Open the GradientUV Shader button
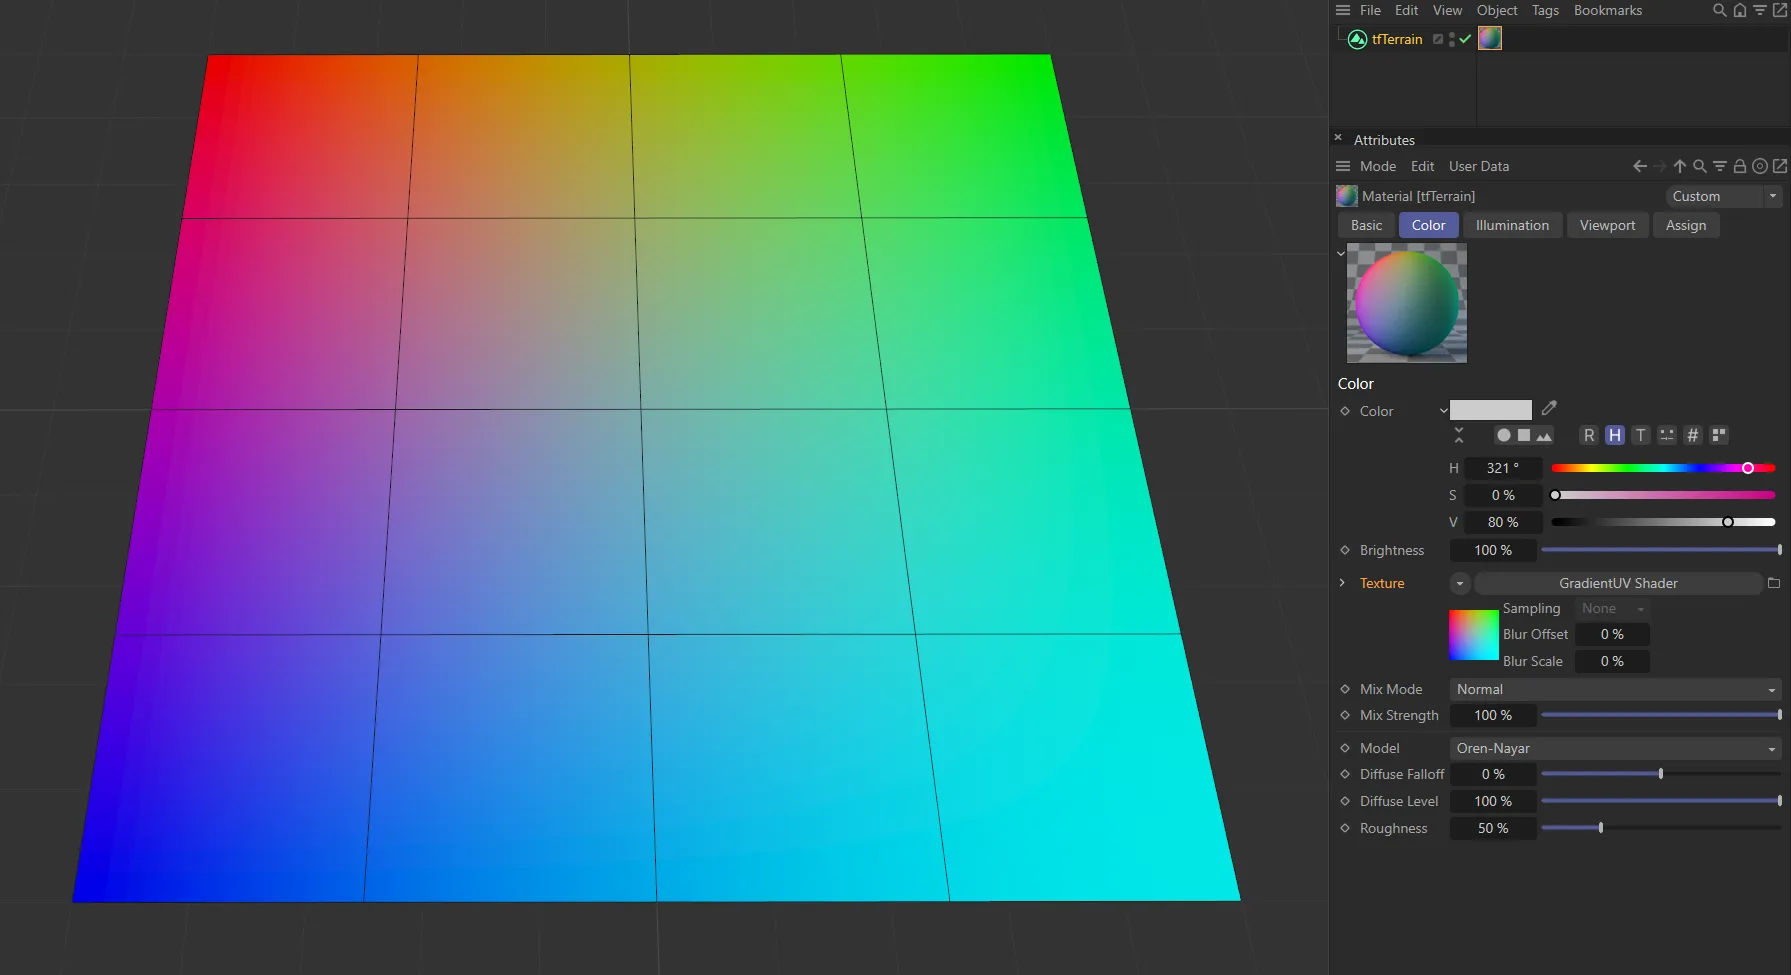This screenshot has width=1791, height=975. point(1617,584)
